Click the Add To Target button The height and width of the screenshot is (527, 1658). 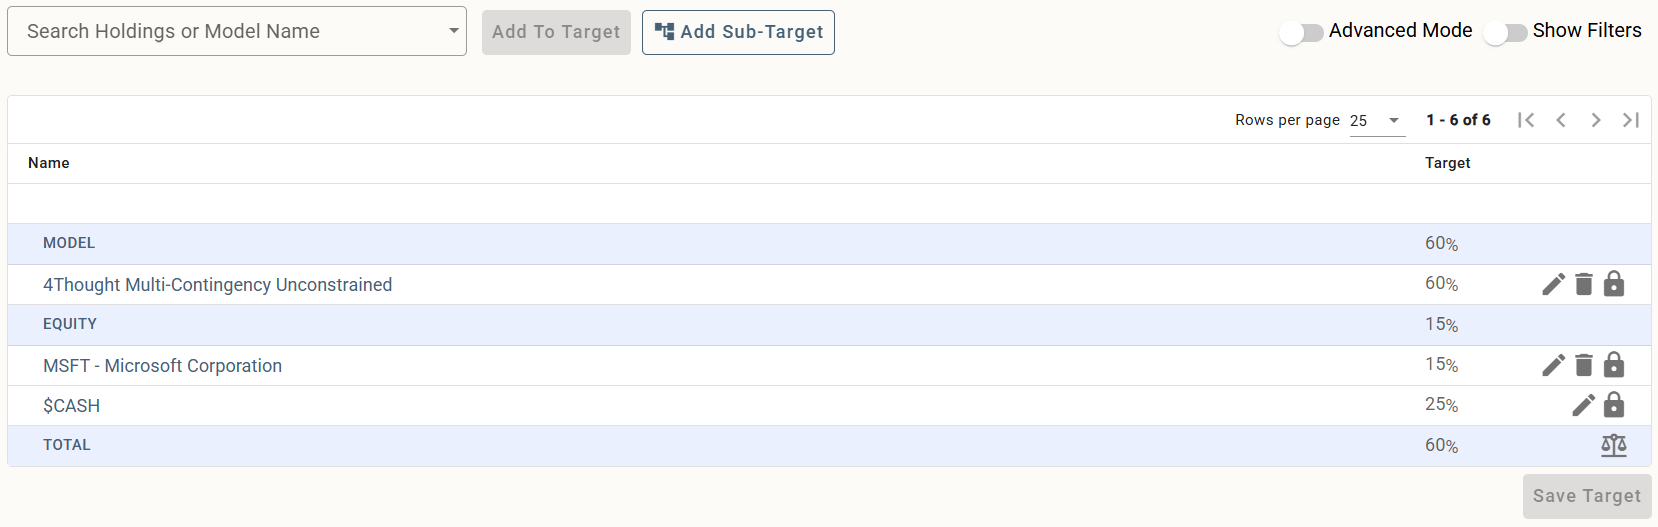[x=556, y=32]
